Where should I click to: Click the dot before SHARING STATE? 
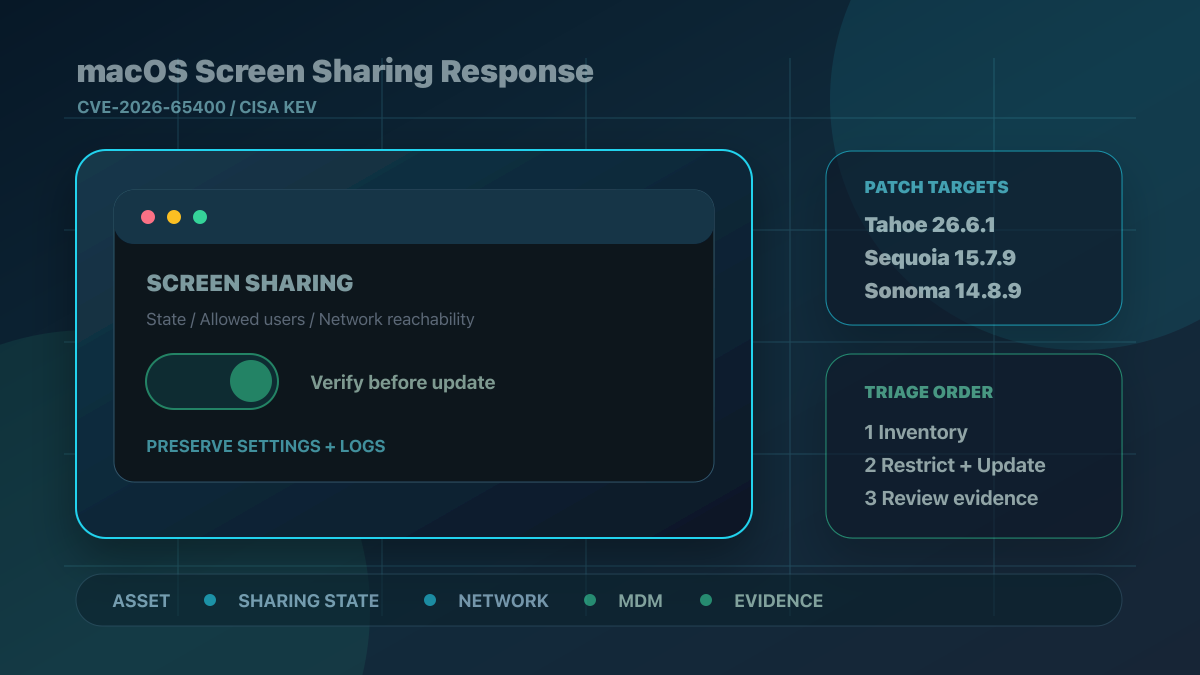210,600
